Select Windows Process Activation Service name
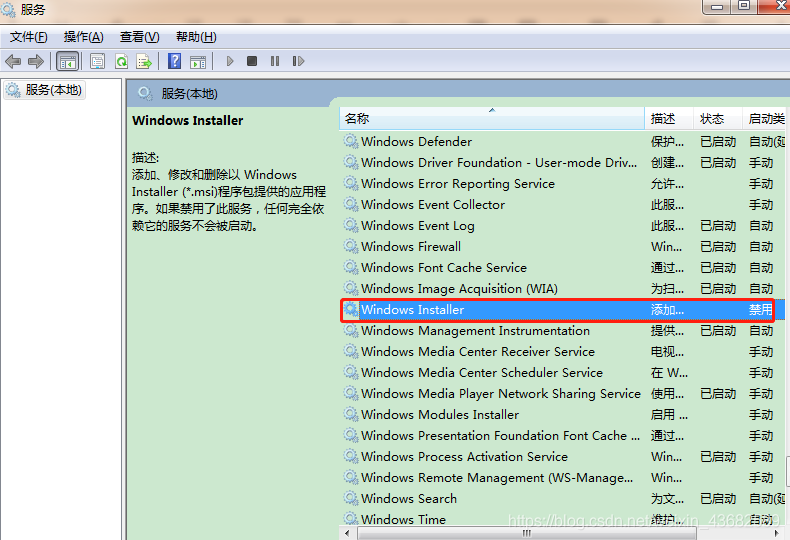The image size is (790, 540). (x=464, y=456)
